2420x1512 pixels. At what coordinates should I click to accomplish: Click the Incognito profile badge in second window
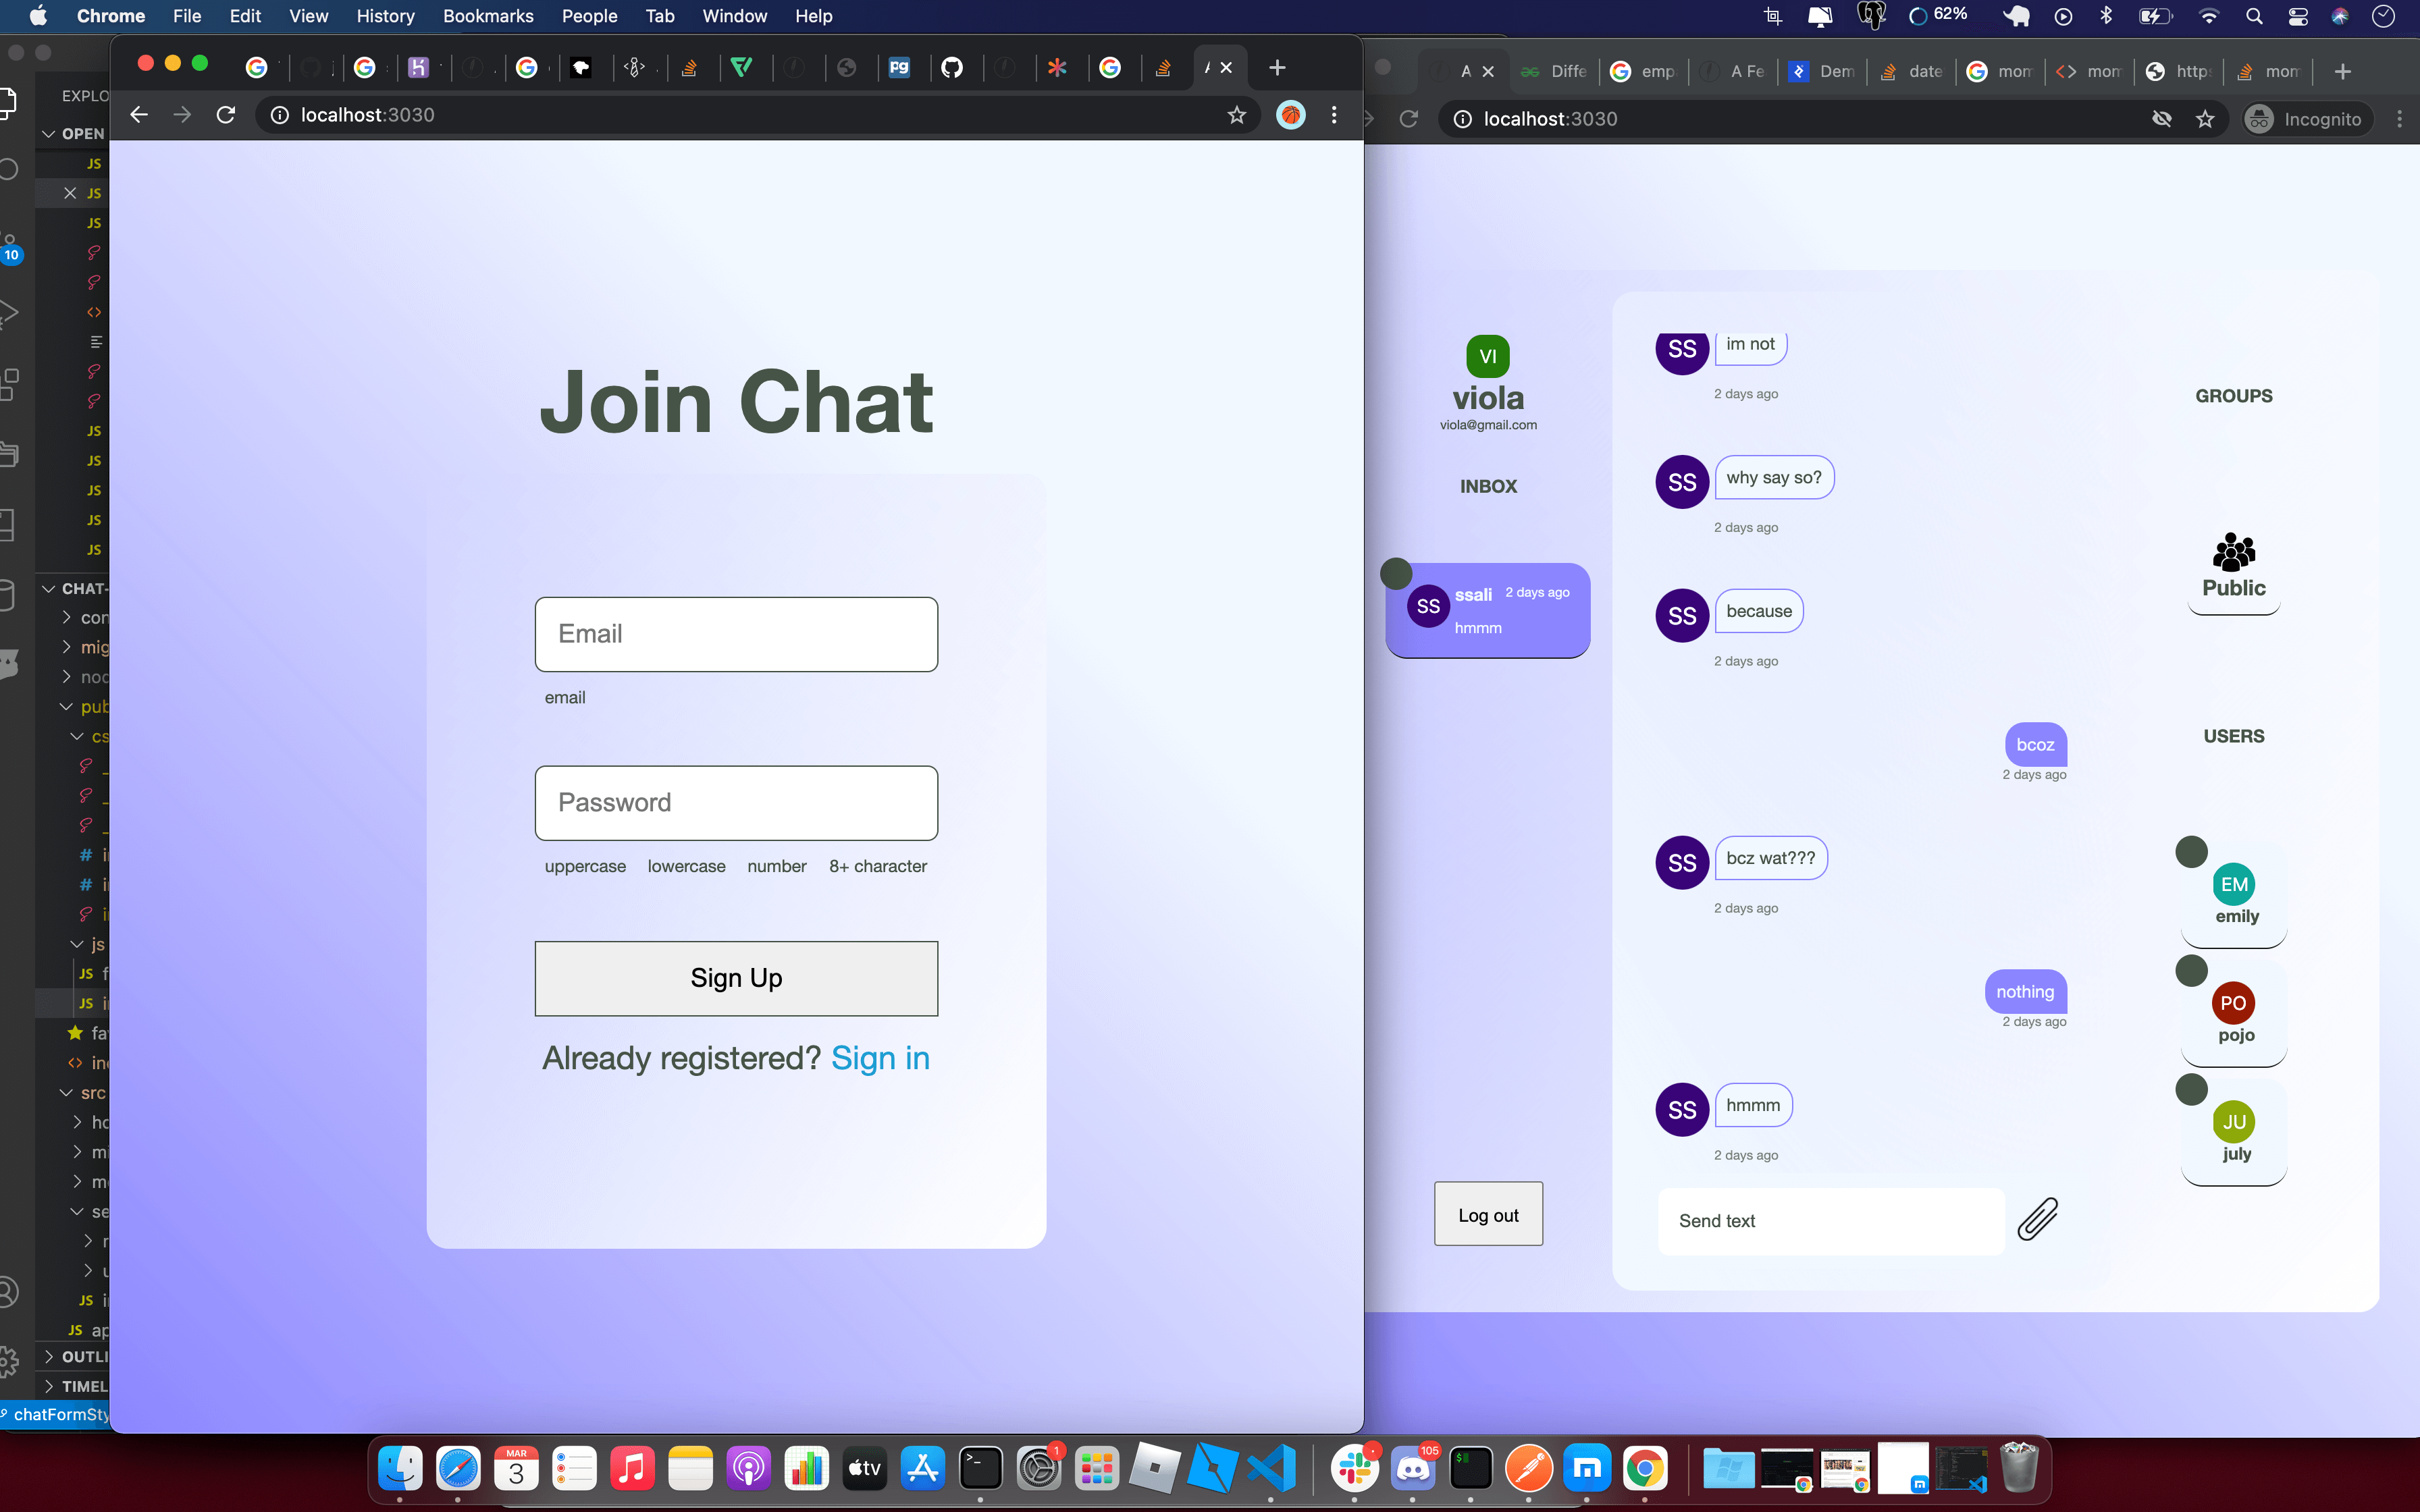2306,118
